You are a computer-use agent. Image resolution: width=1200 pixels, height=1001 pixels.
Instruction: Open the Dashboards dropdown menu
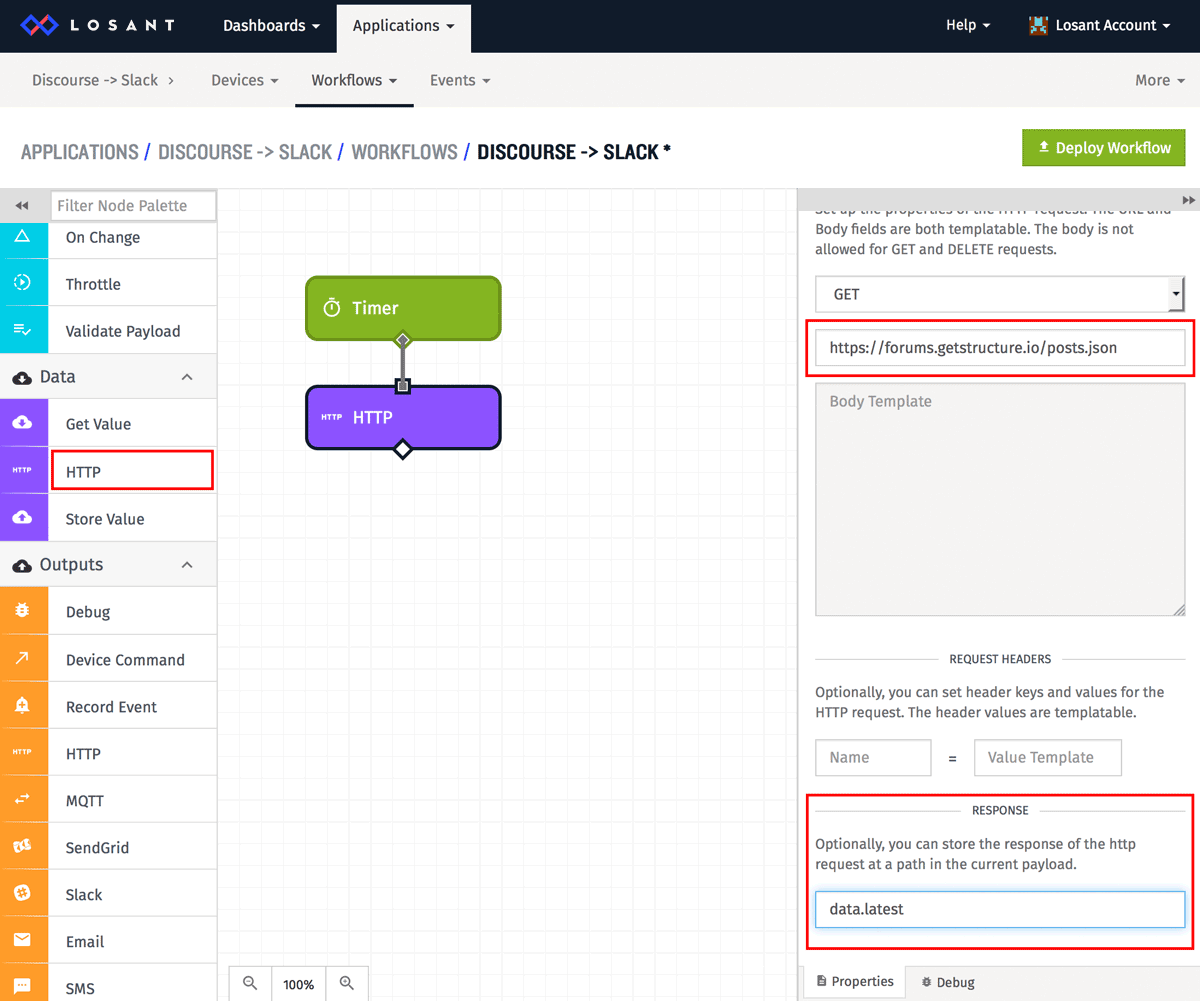tap(271, 25)
